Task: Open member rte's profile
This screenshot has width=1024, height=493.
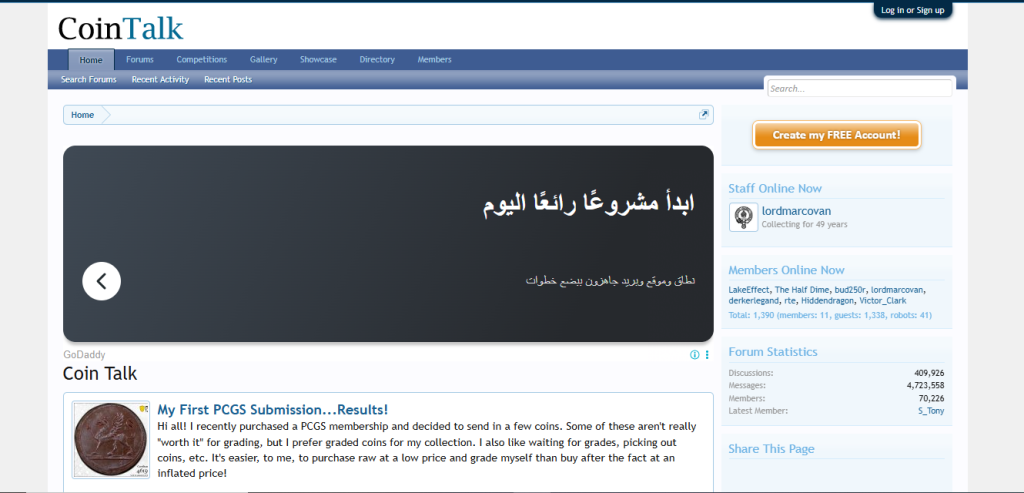Action: (x=791, y=301)
